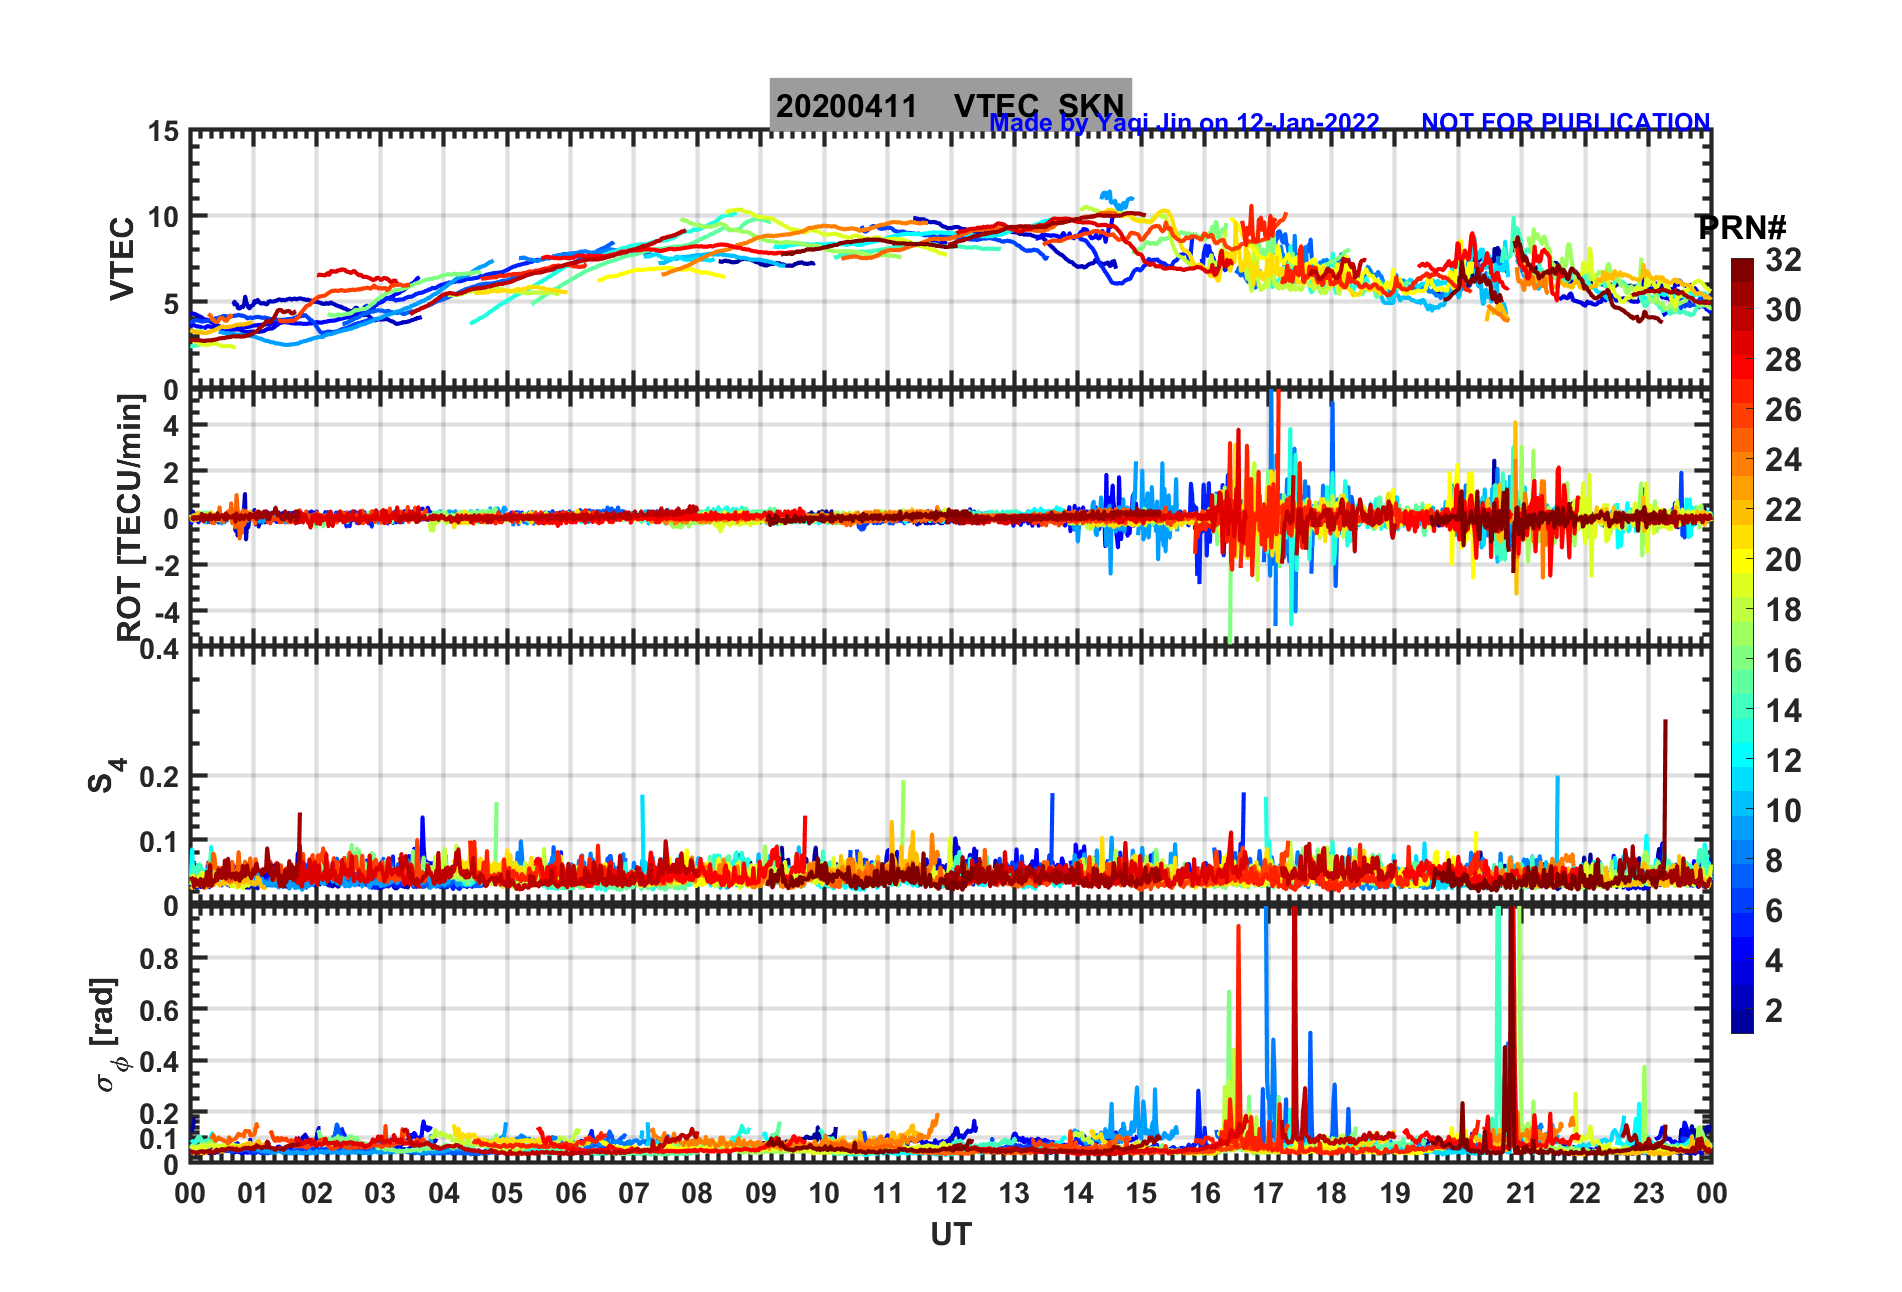Click VTEC axis tick label 10
This screenshot has height=1292, width=1902.
[163, 217]
